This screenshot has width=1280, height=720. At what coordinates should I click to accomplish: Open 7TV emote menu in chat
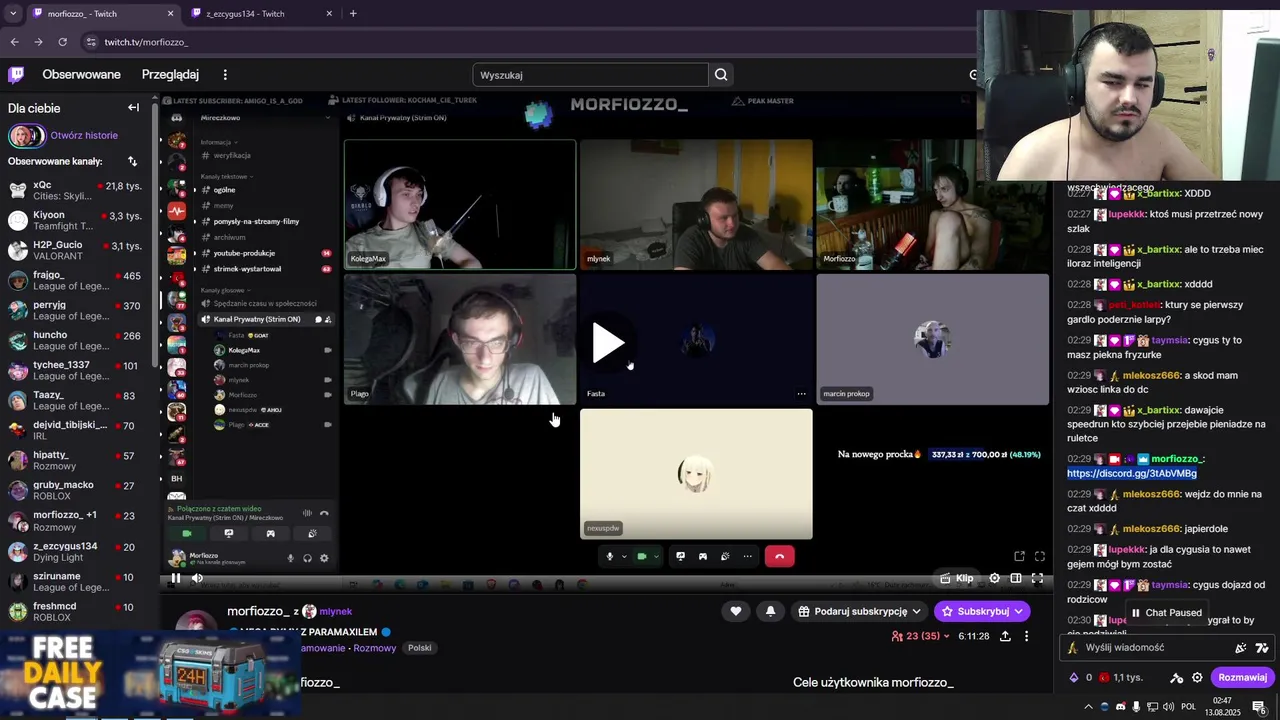point(1262,648)
